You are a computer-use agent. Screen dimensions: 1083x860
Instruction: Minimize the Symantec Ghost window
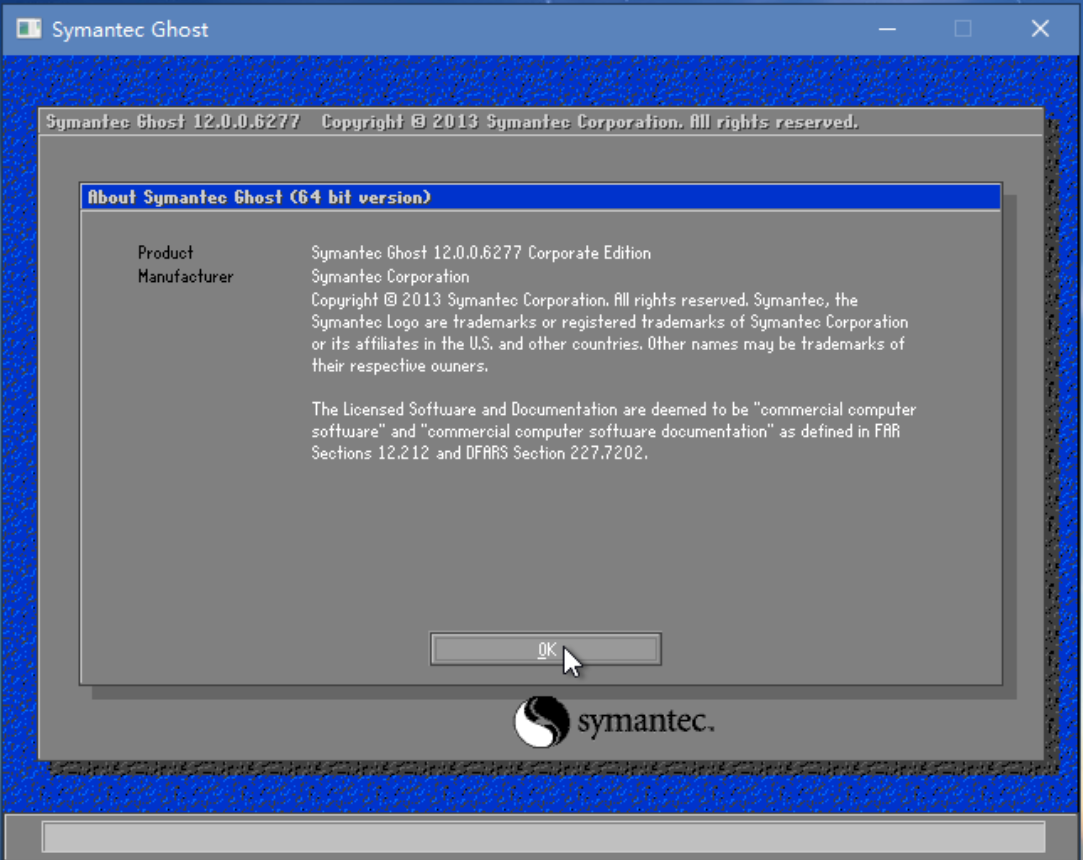888,29
